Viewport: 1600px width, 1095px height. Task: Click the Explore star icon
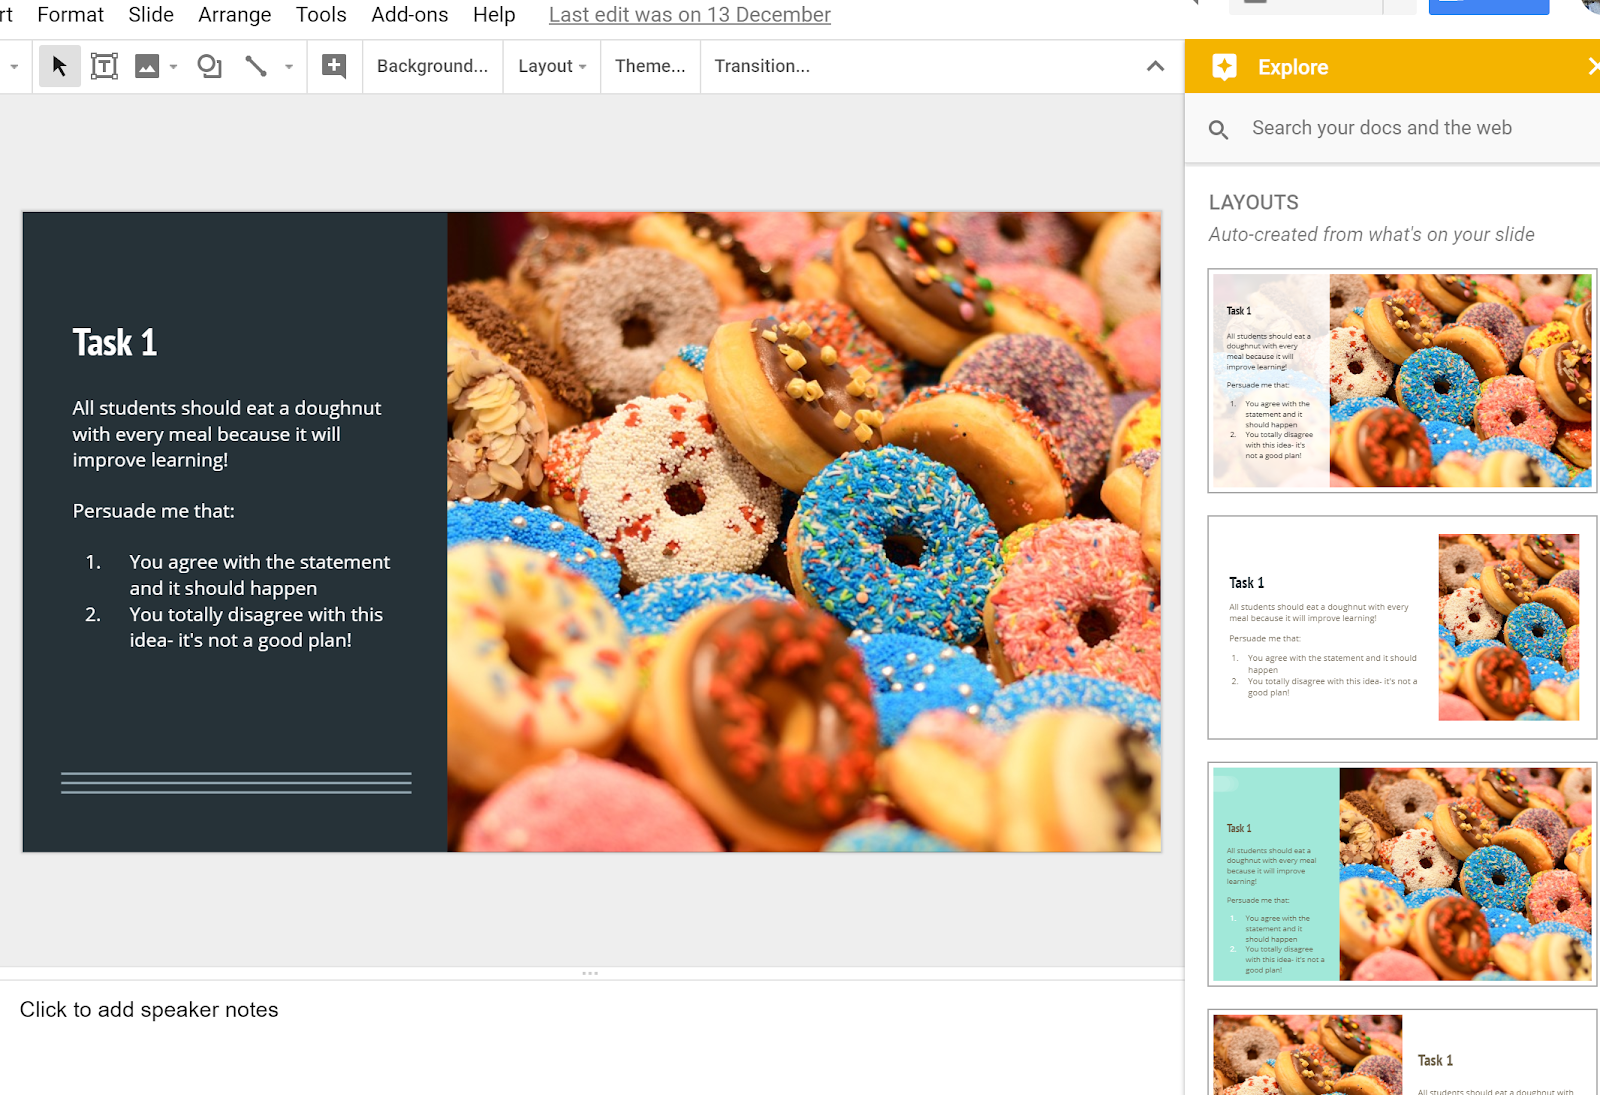pos(1224,67)
